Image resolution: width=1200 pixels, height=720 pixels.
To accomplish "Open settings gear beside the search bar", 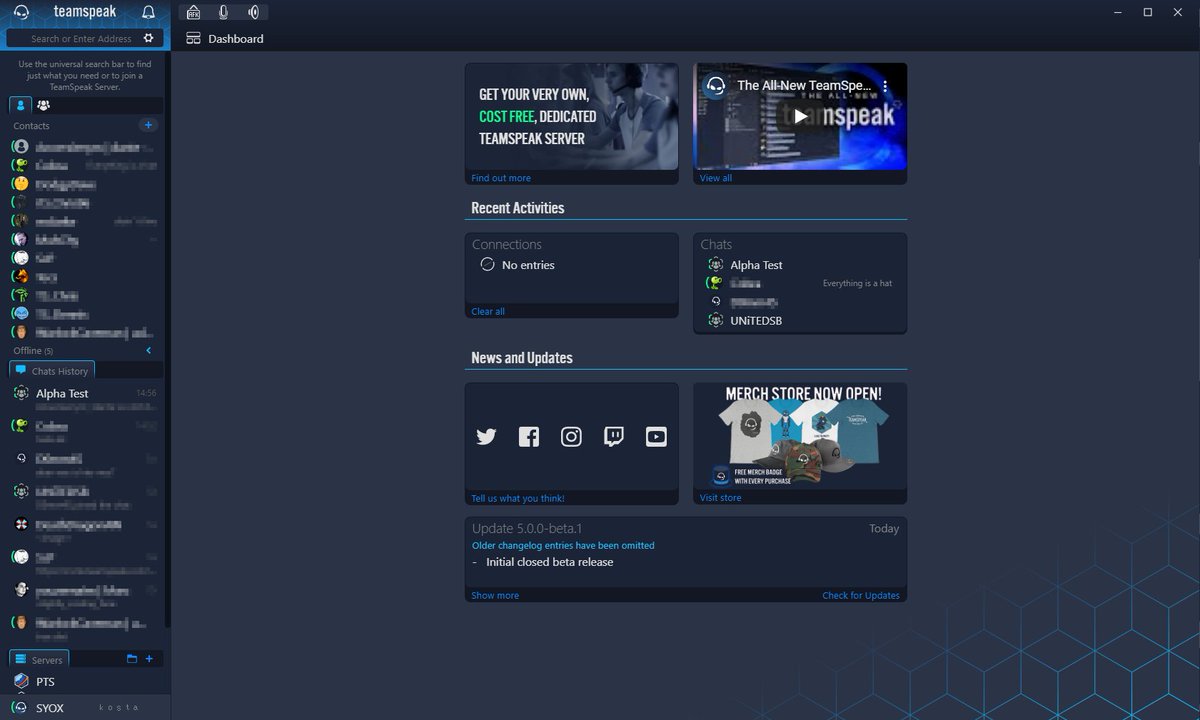I will pyautogui.click(x=148, y=38).
